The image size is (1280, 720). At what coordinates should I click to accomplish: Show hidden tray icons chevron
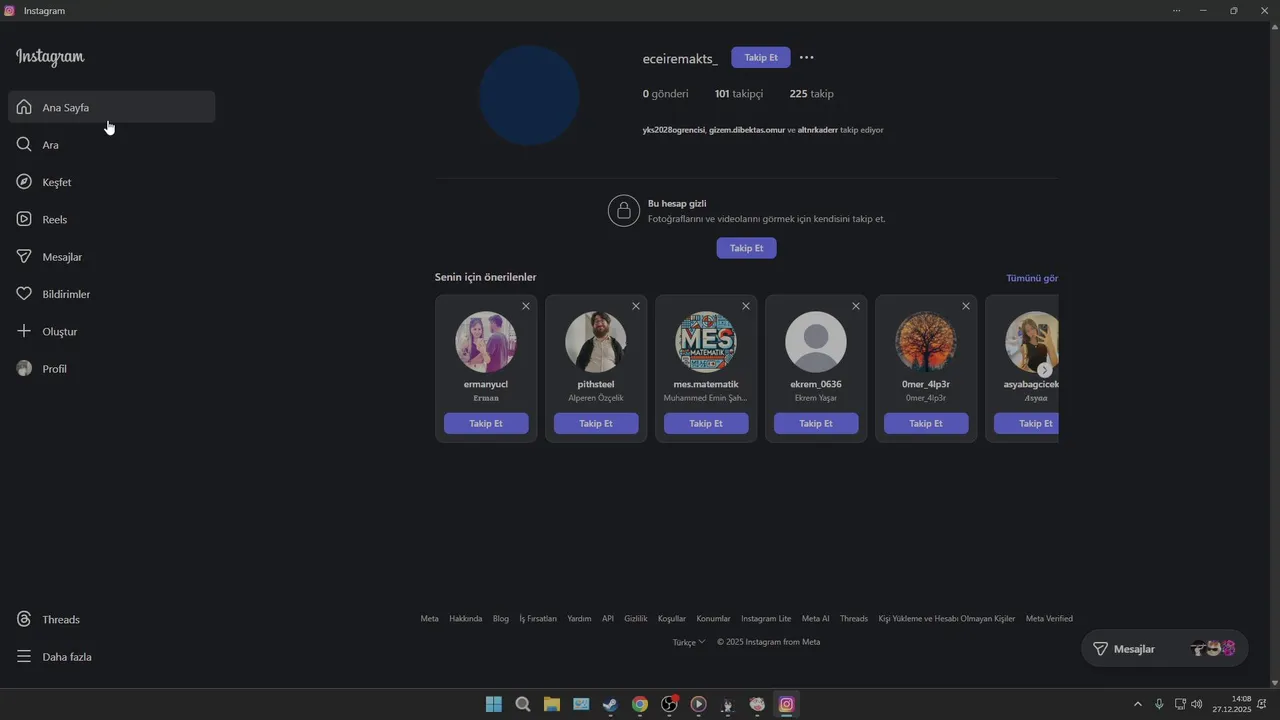(x=1137, y=704)
